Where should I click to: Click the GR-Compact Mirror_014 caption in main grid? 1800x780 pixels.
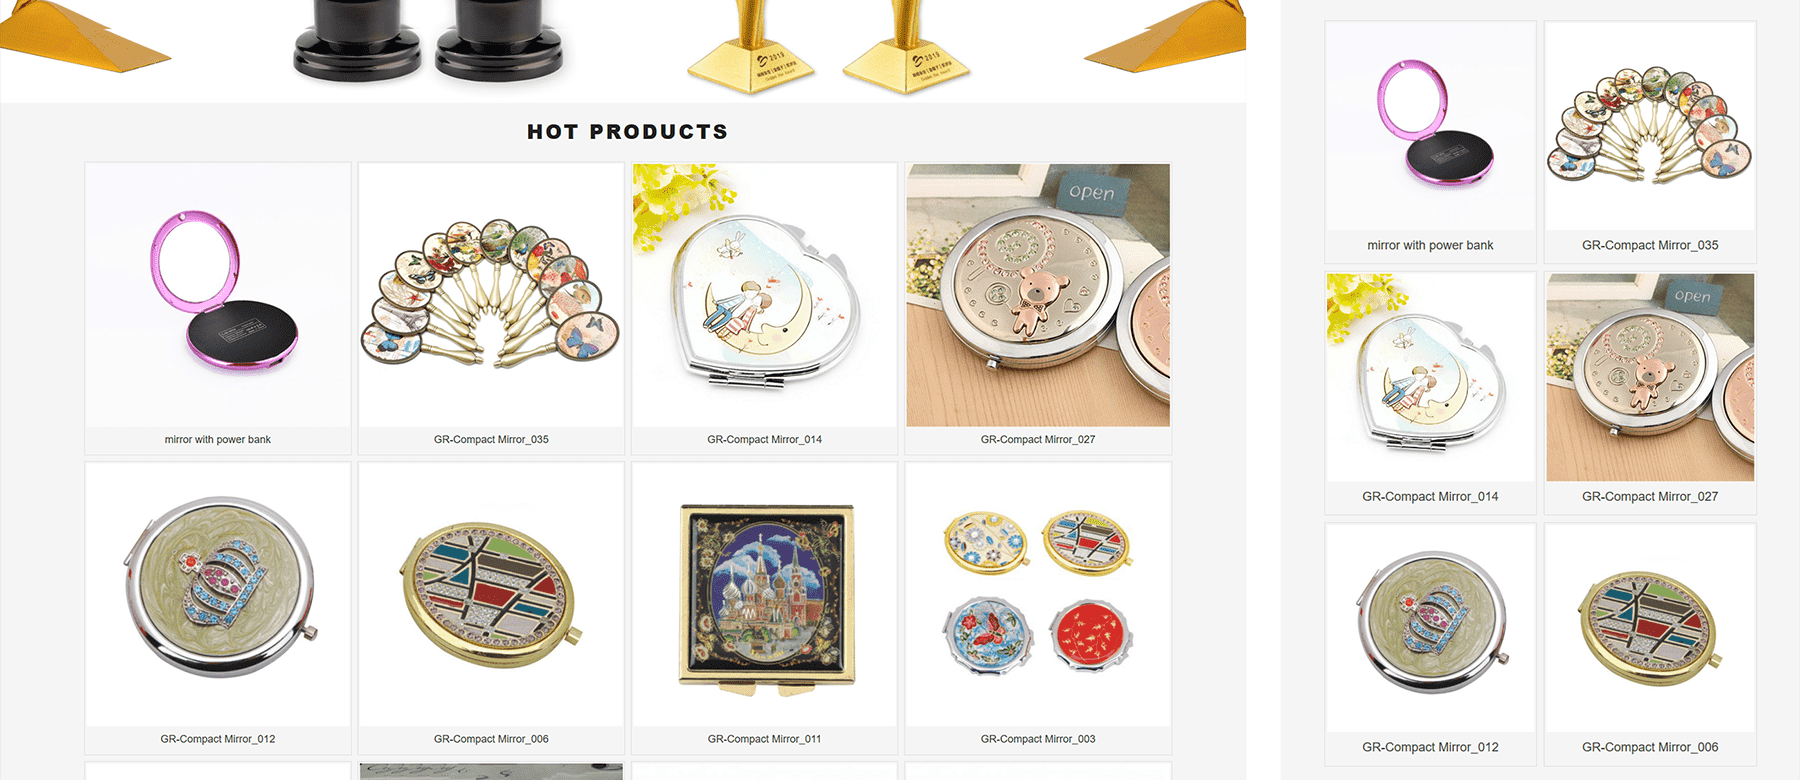[x=765, y=440]
